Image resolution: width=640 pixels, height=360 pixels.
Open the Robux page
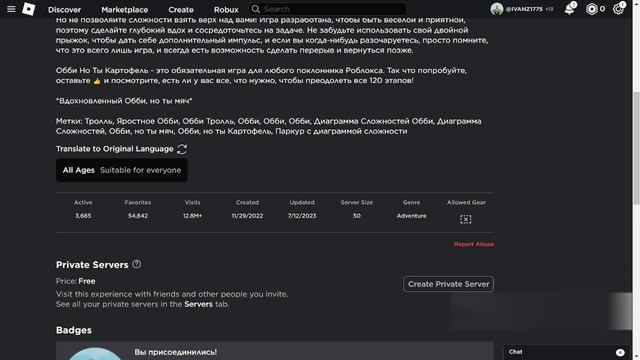(226, 9)
